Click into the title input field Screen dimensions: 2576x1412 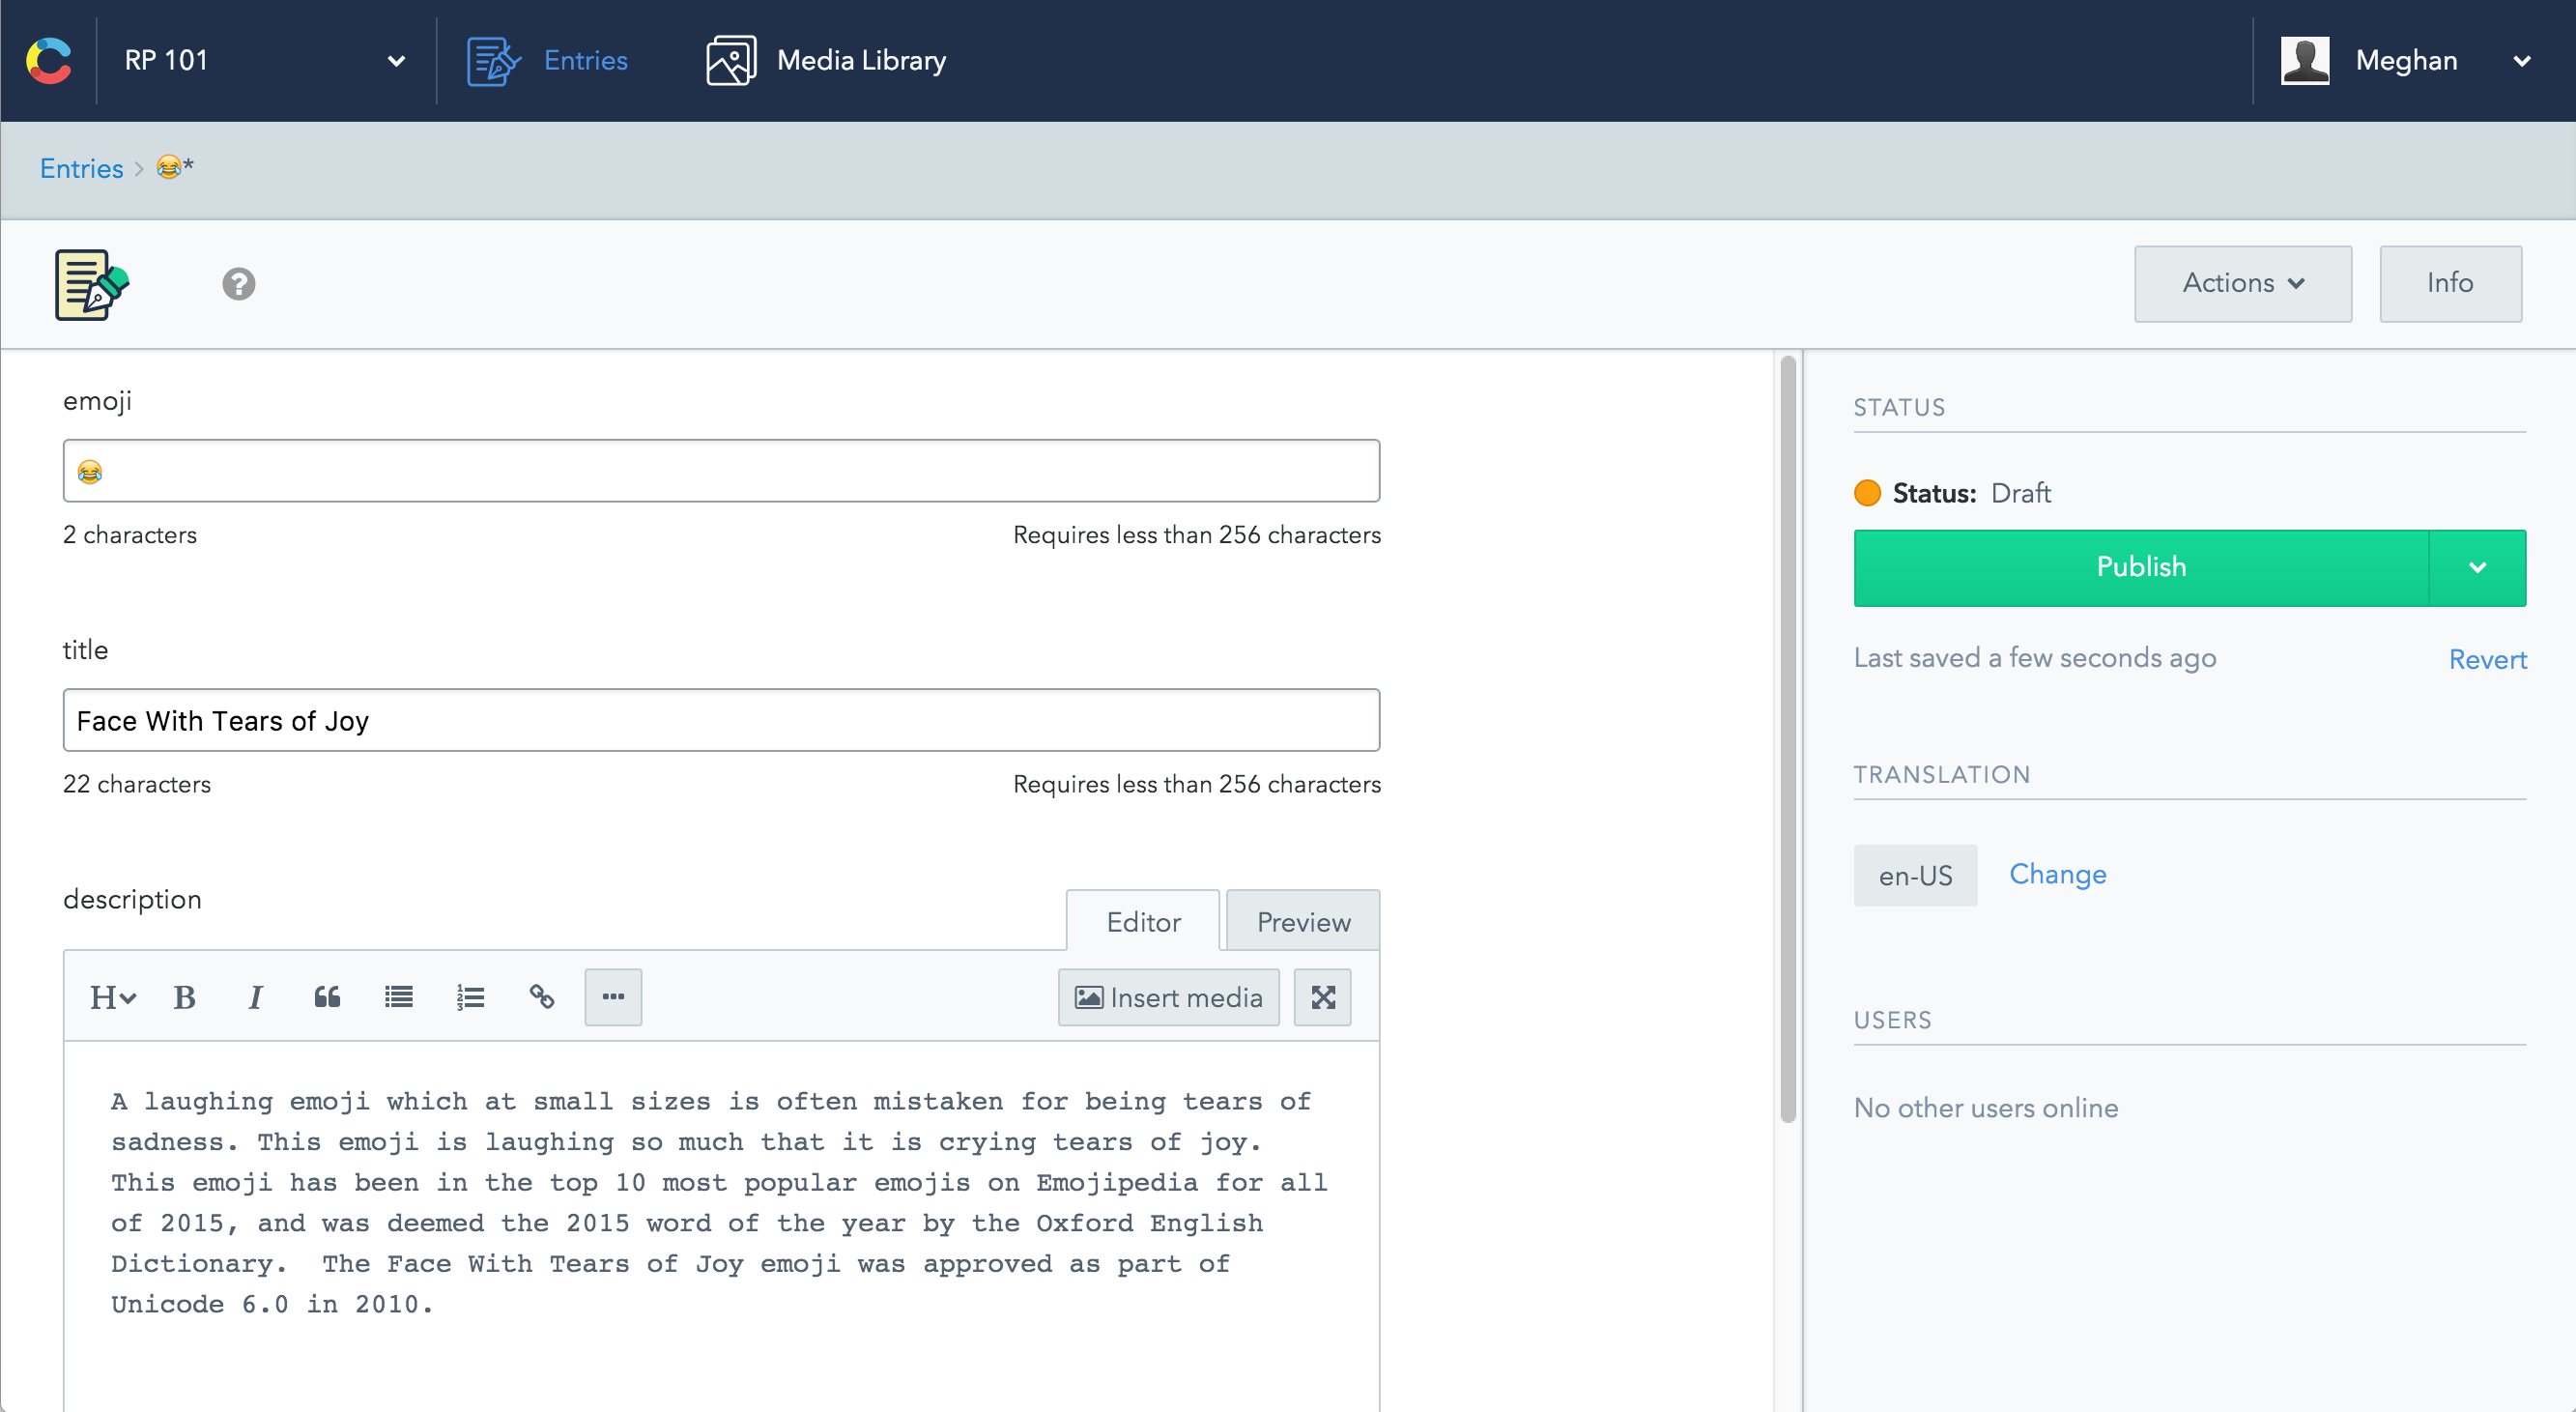(x=720, y=720)
